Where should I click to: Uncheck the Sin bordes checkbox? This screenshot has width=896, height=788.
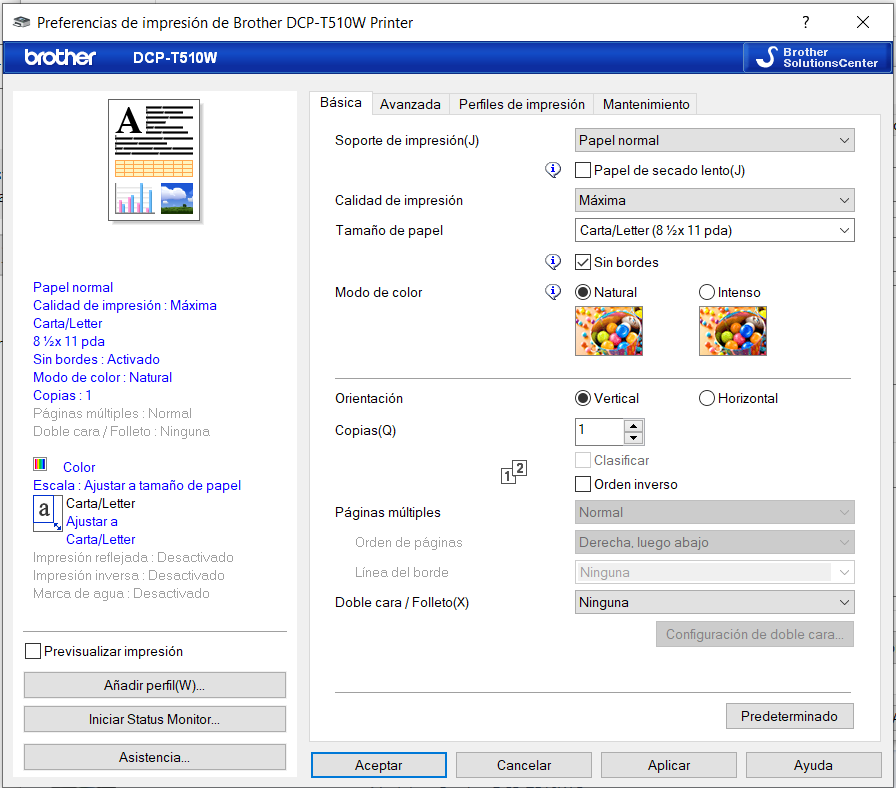click(x=583, y=262)
